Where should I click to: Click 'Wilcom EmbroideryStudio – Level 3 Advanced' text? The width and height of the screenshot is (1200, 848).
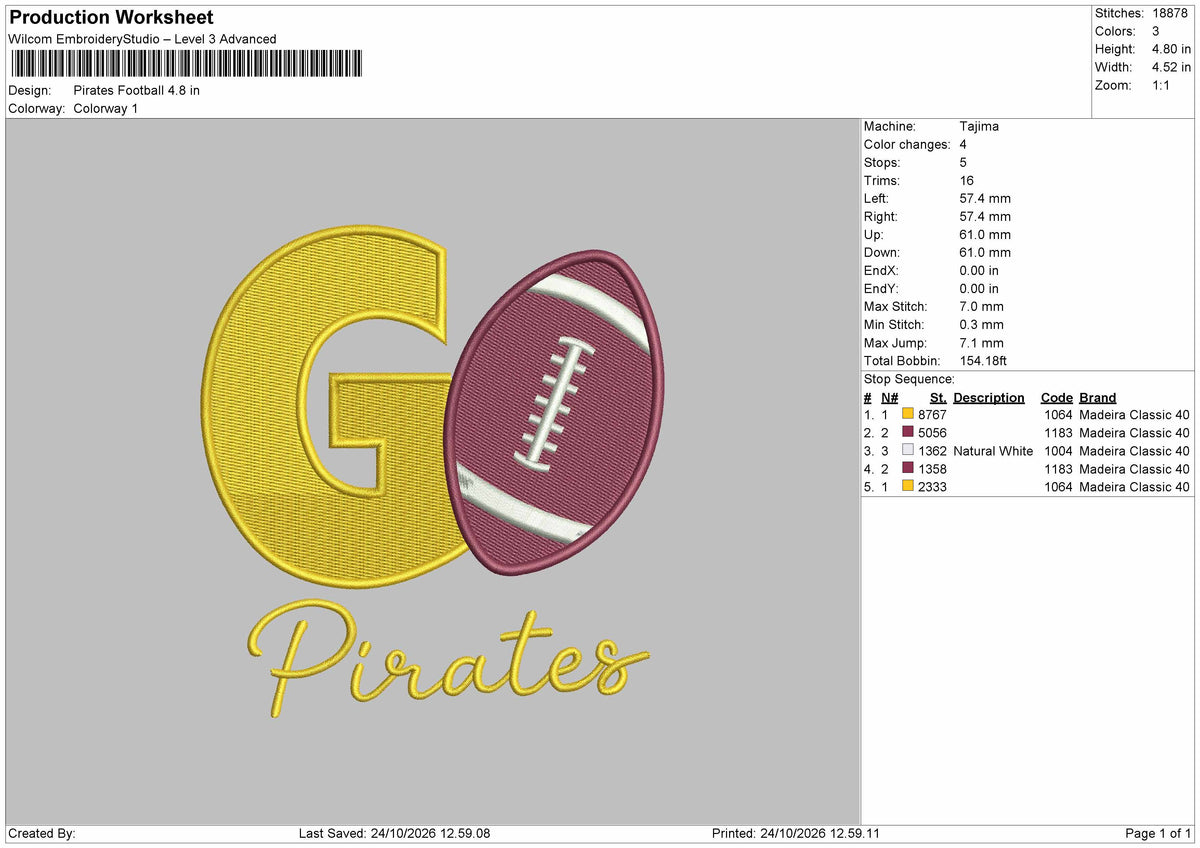point(142,39)
